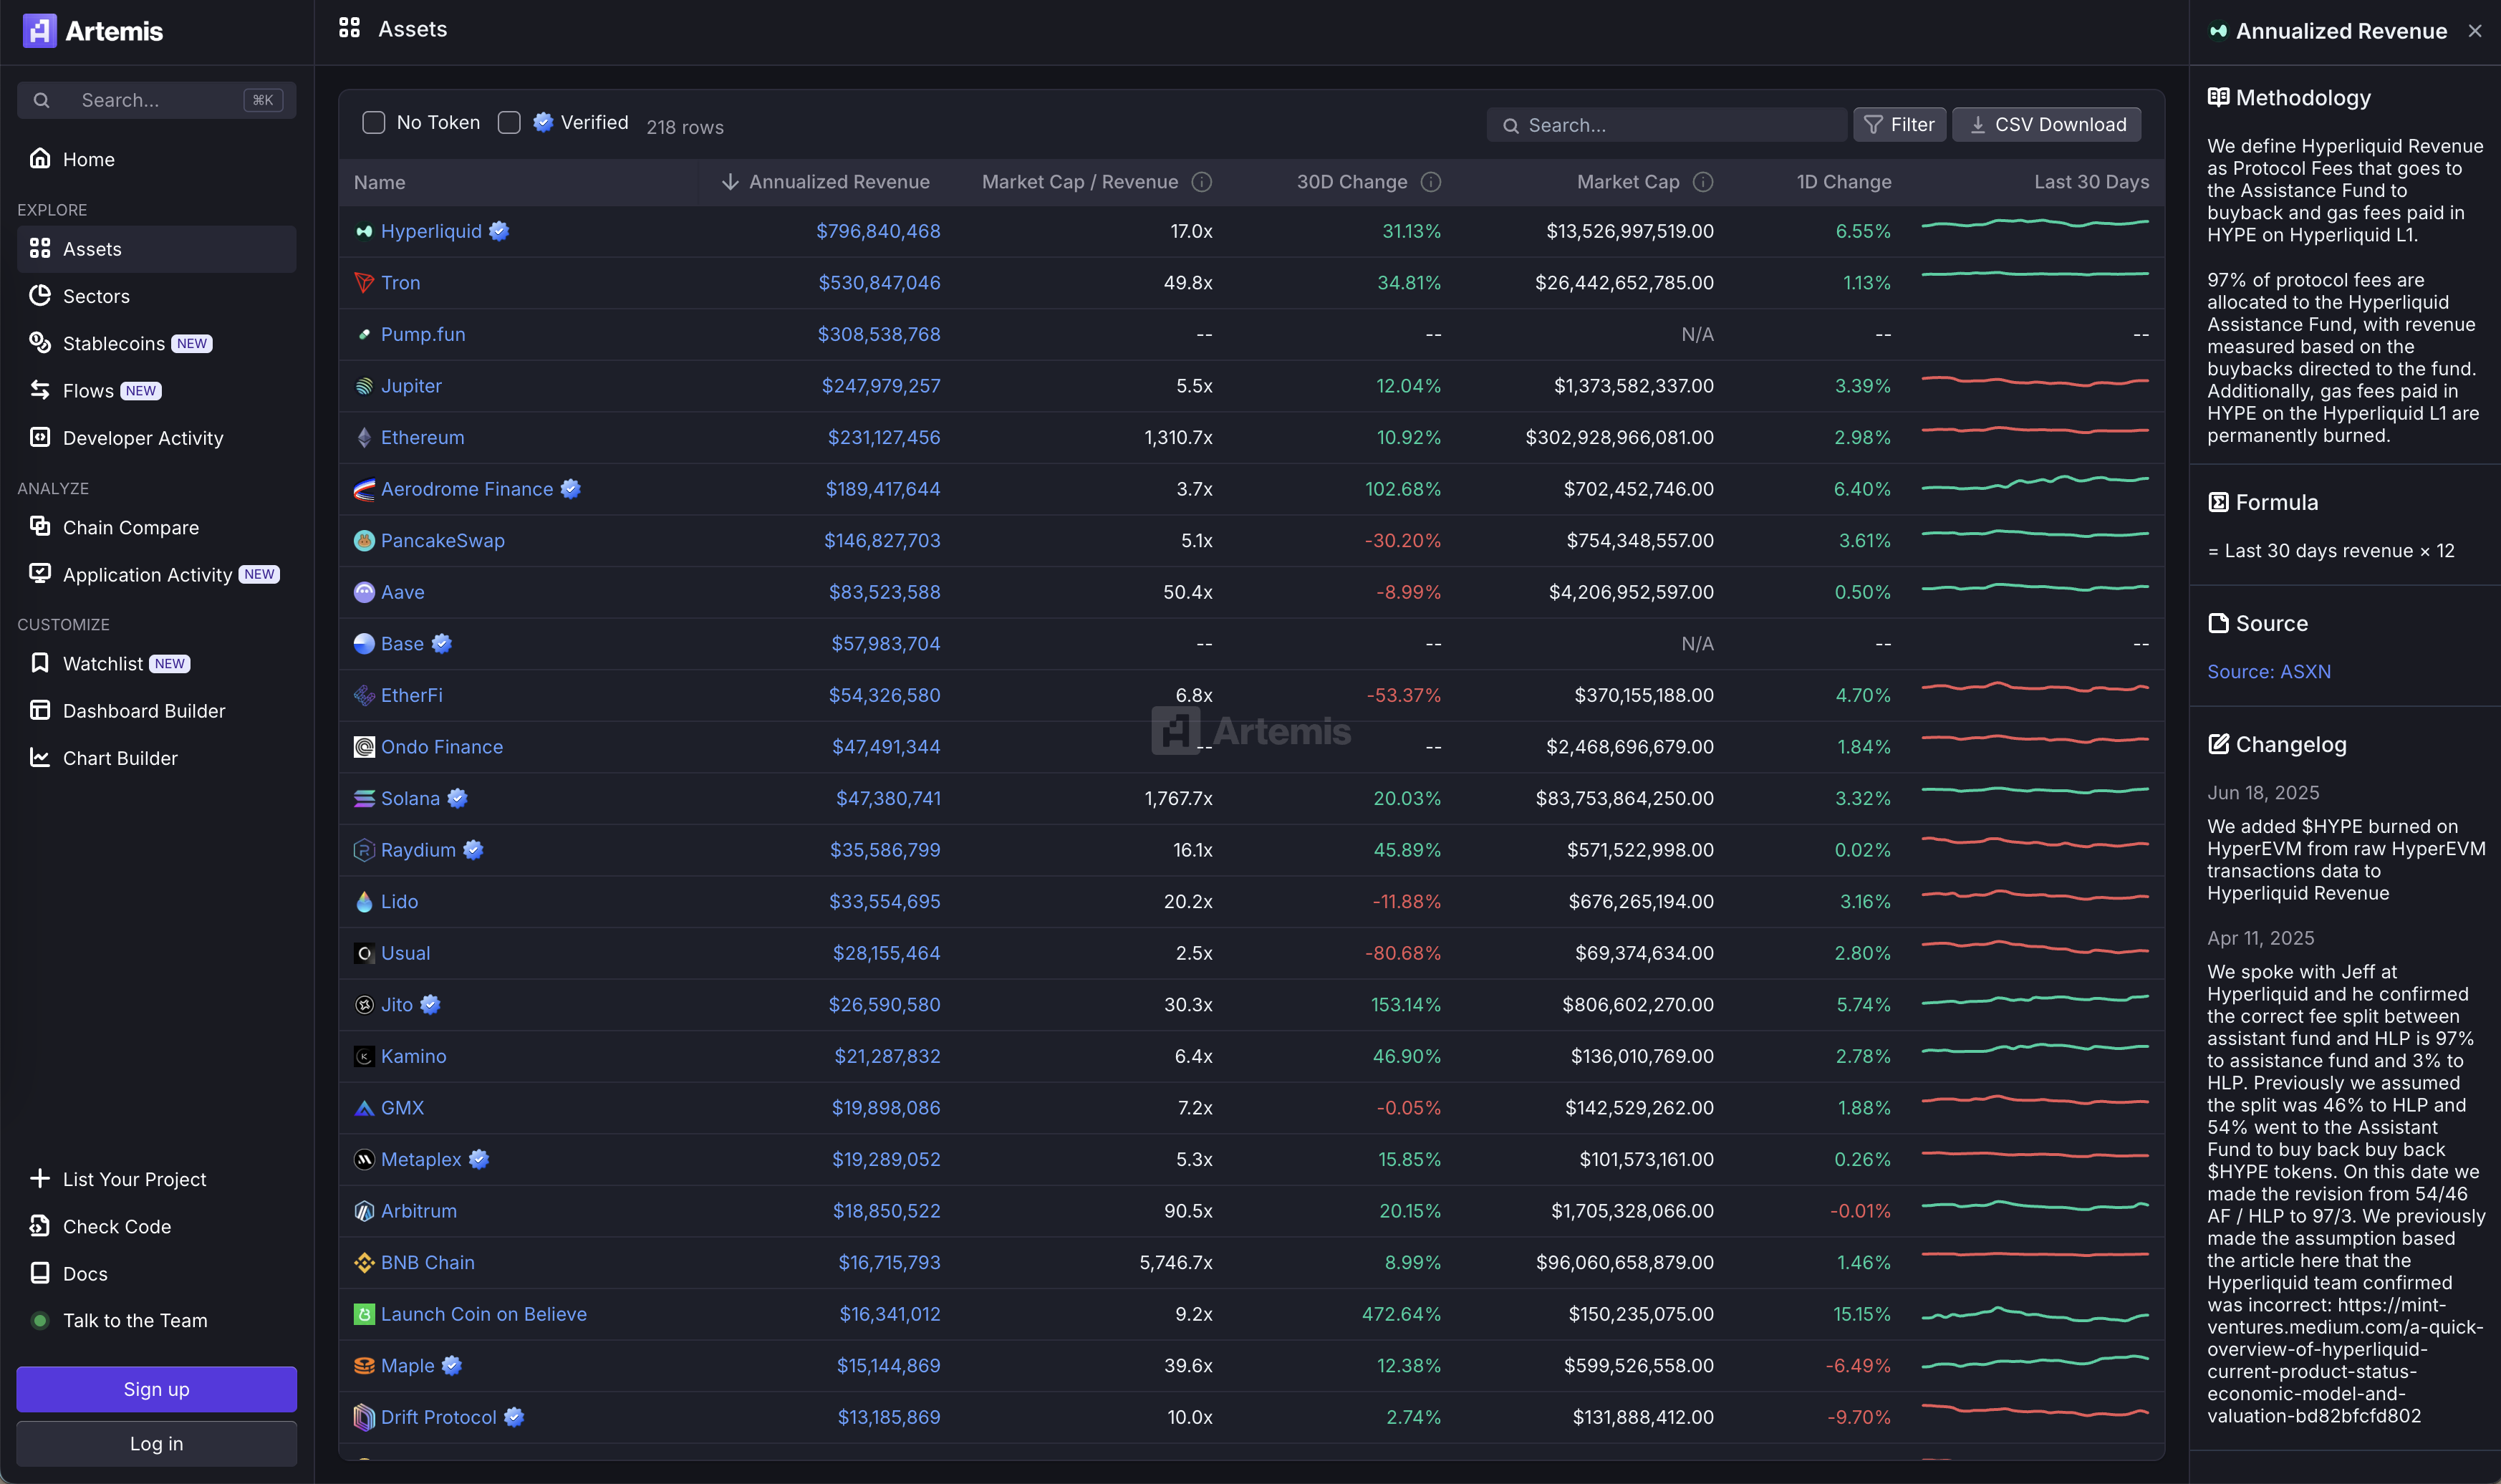Click the Log in button
The width and height of the screenshot is (2501, 1484).
point(157,1443)
